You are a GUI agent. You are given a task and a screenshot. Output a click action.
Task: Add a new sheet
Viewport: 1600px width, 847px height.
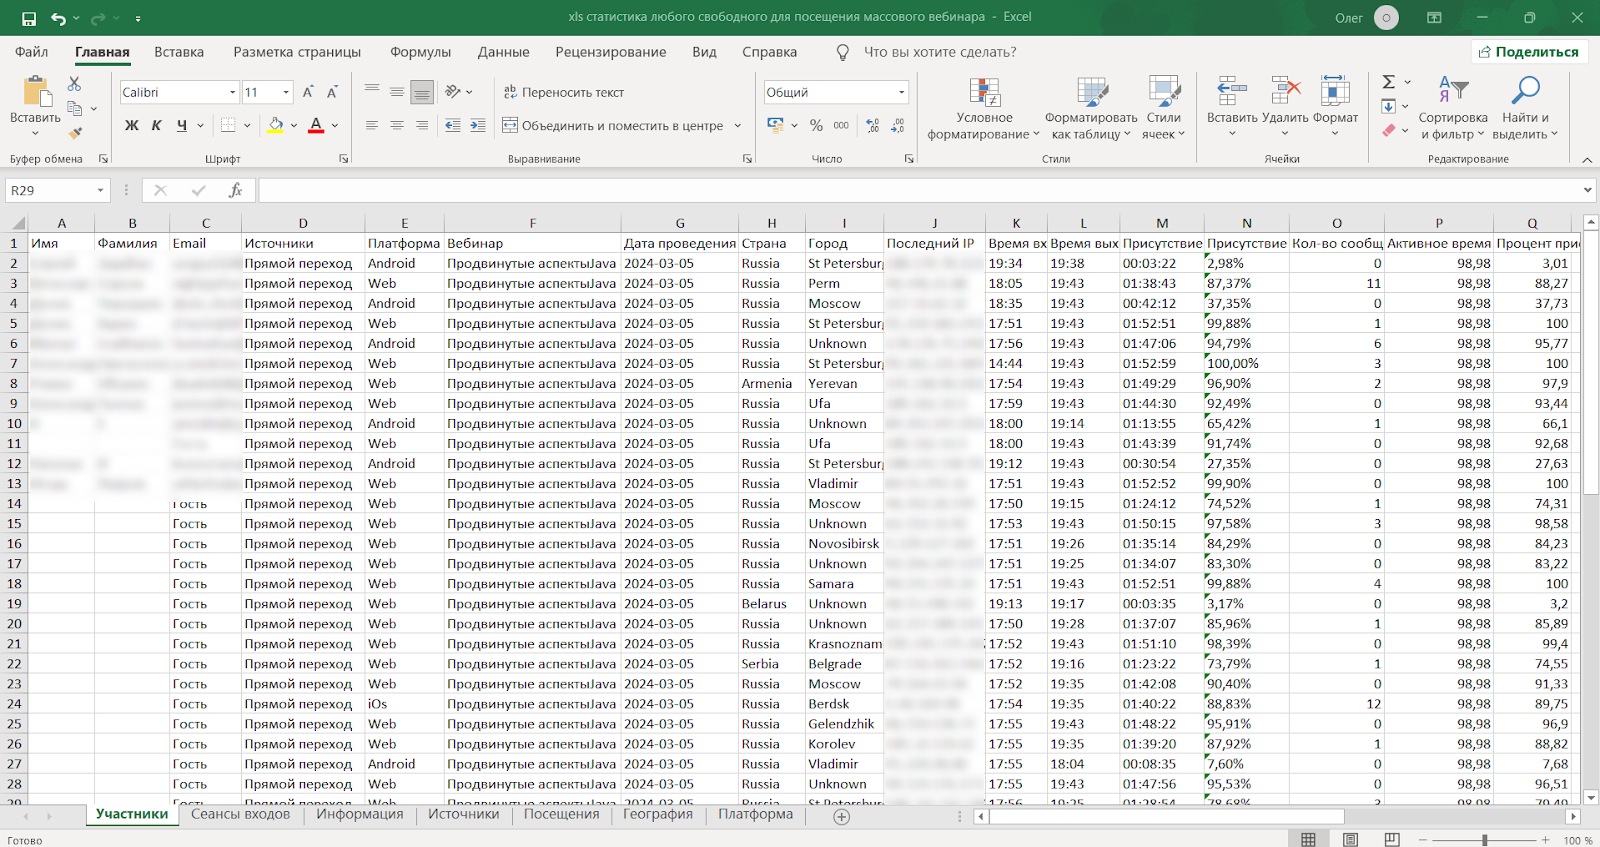(842, 817)
